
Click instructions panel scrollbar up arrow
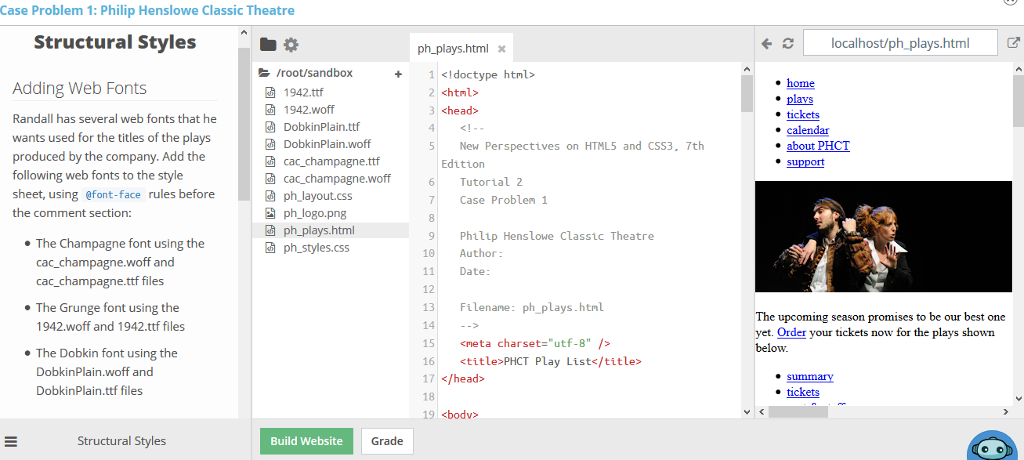tap(244, 33)
